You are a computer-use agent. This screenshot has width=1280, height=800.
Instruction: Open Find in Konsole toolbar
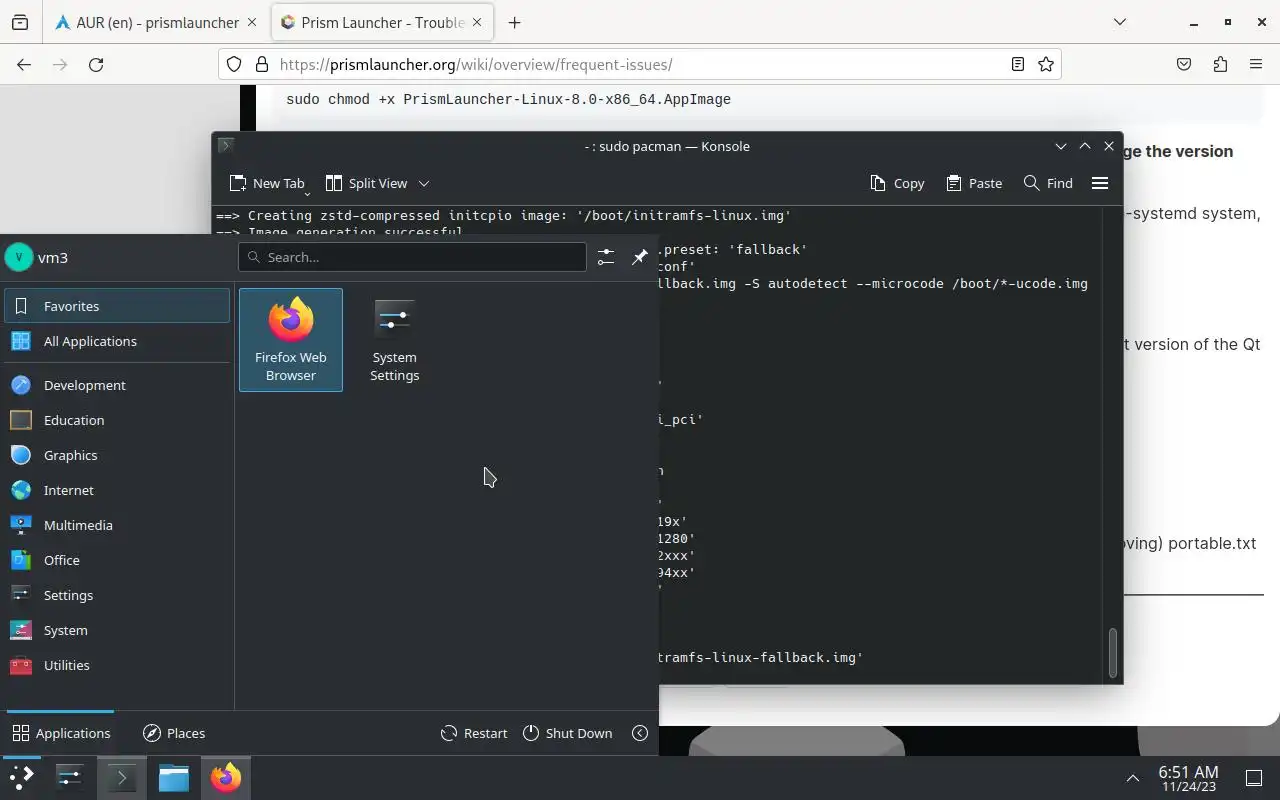pos(1048,183)
